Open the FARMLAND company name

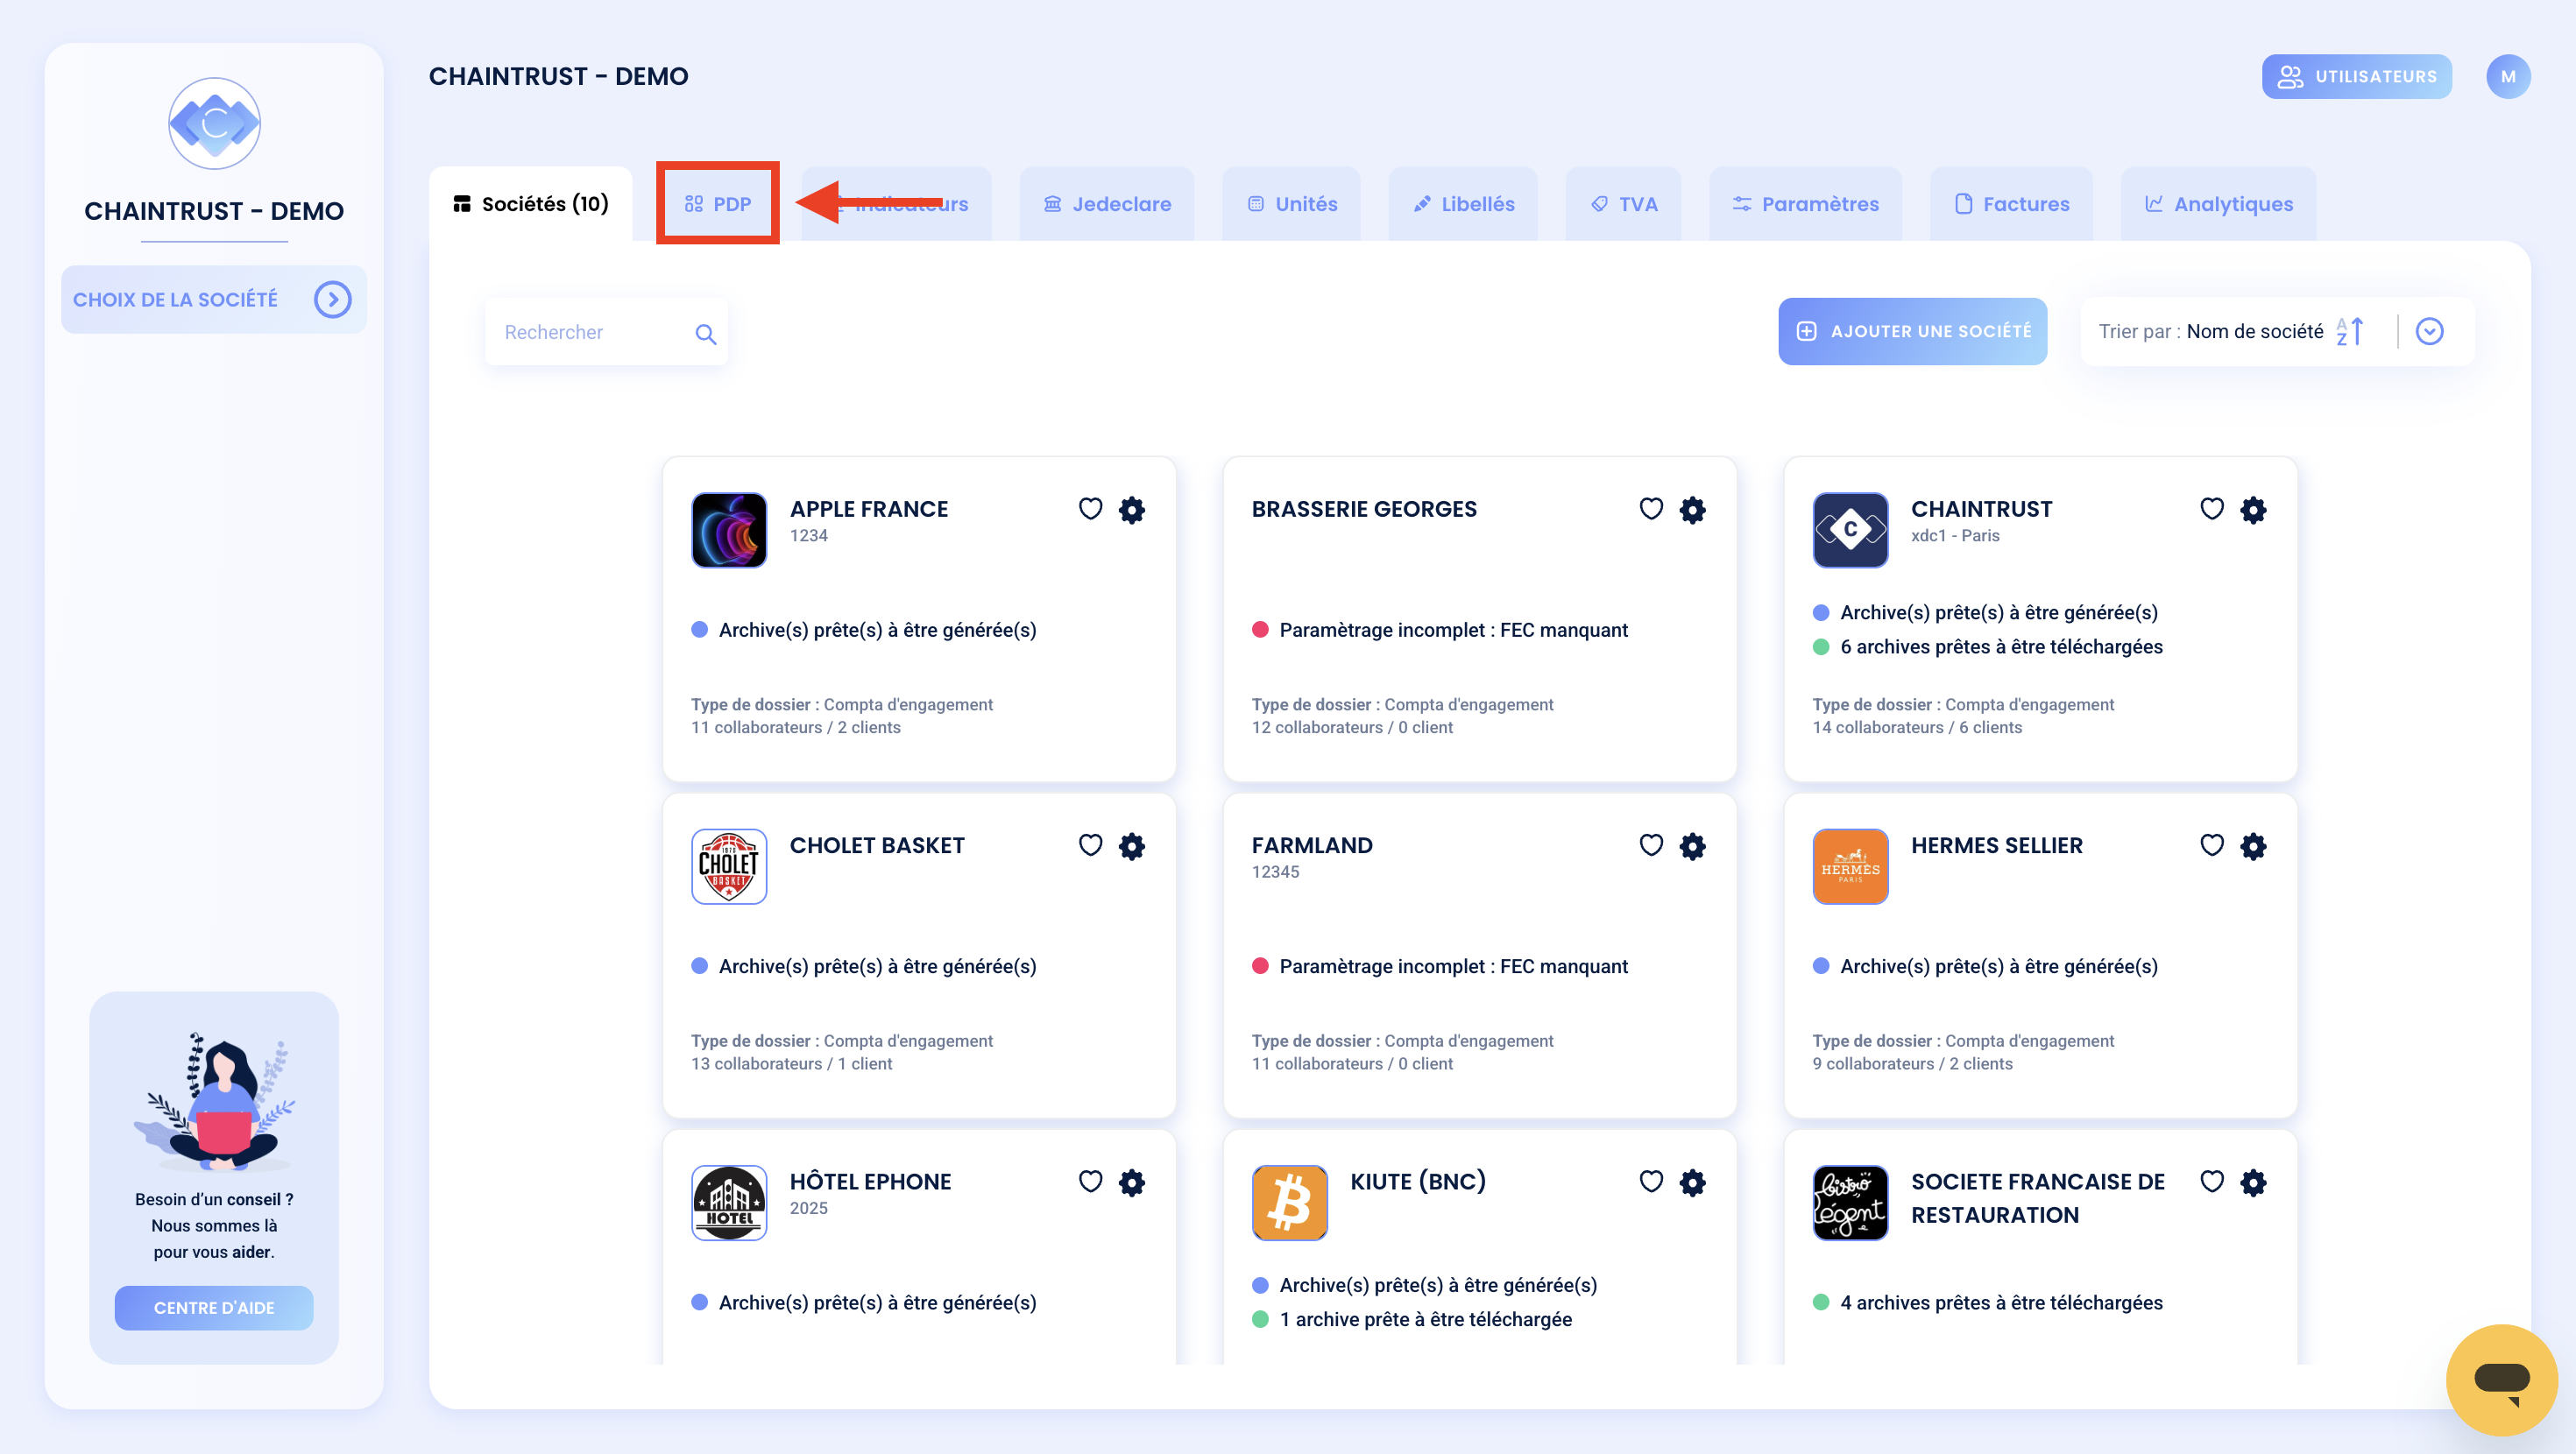[1312, 845]
